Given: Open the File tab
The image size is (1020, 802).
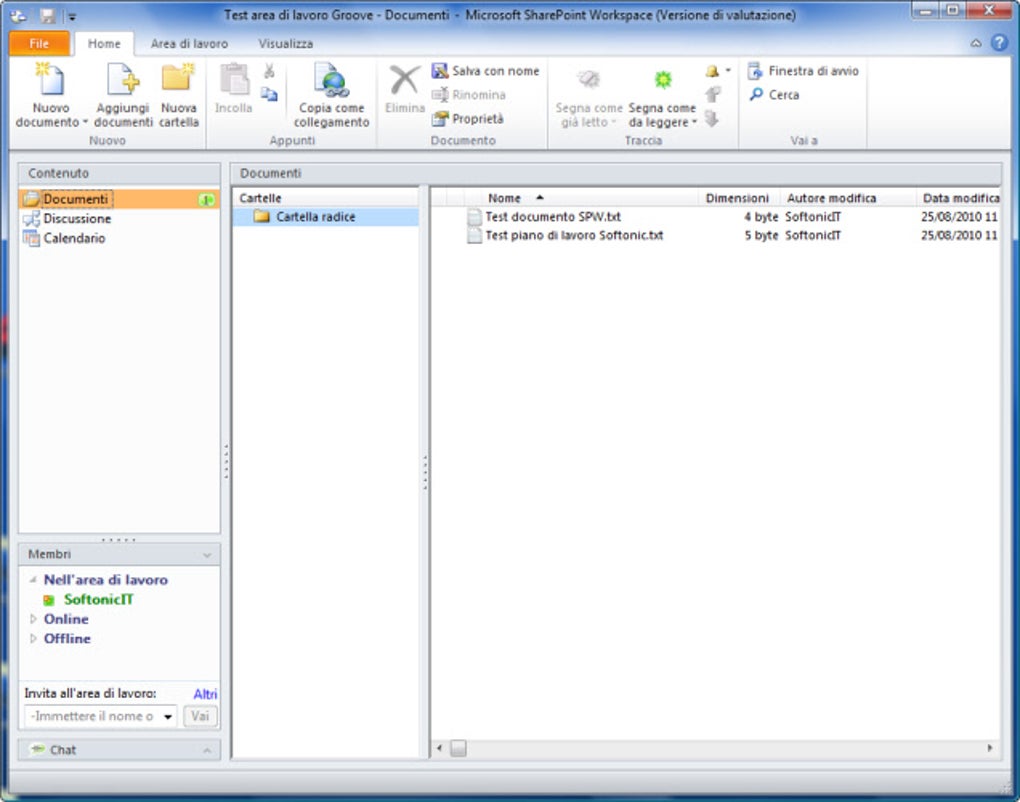Looking at the screenshot, I should (39, 43).
